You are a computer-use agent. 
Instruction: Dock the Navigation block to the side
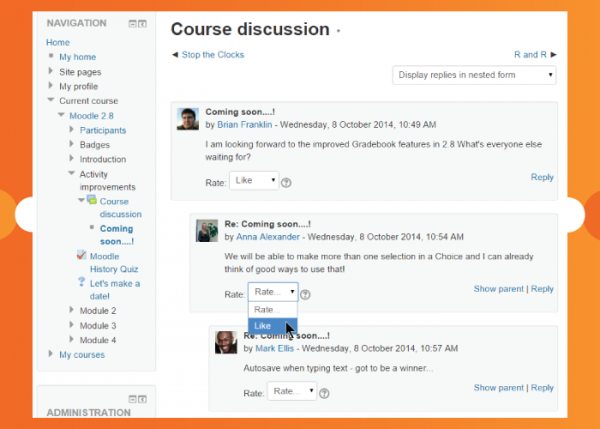coord(143,23)
